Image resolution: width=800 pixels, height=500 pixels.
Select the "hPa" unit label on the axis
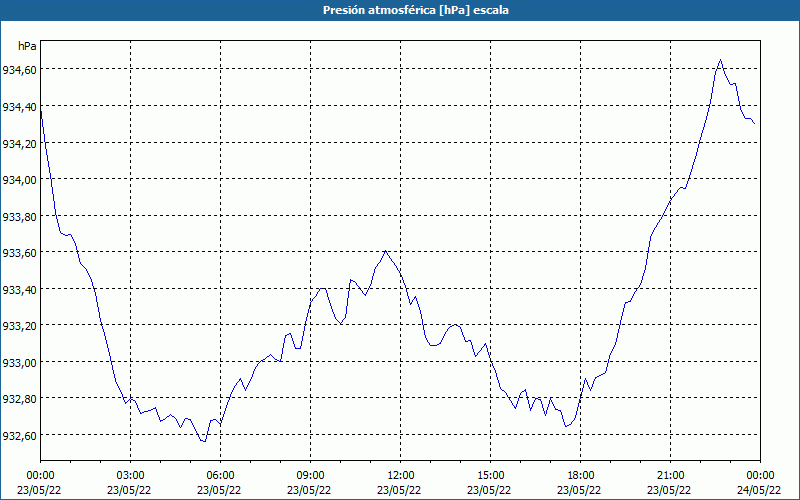[27, 46]
